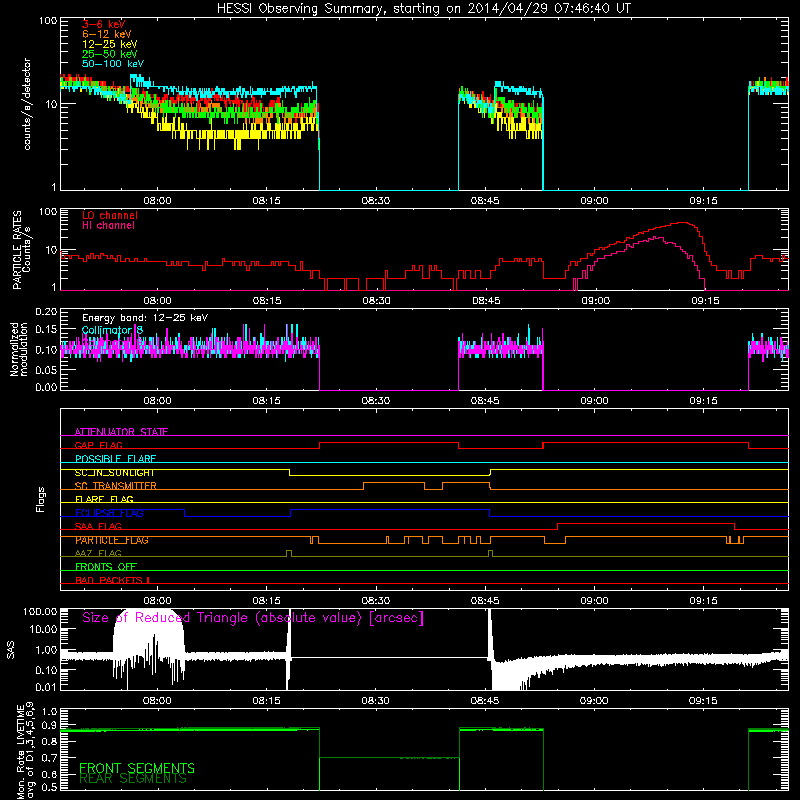Select the 25-50 keV legend entry

point(110,54)
